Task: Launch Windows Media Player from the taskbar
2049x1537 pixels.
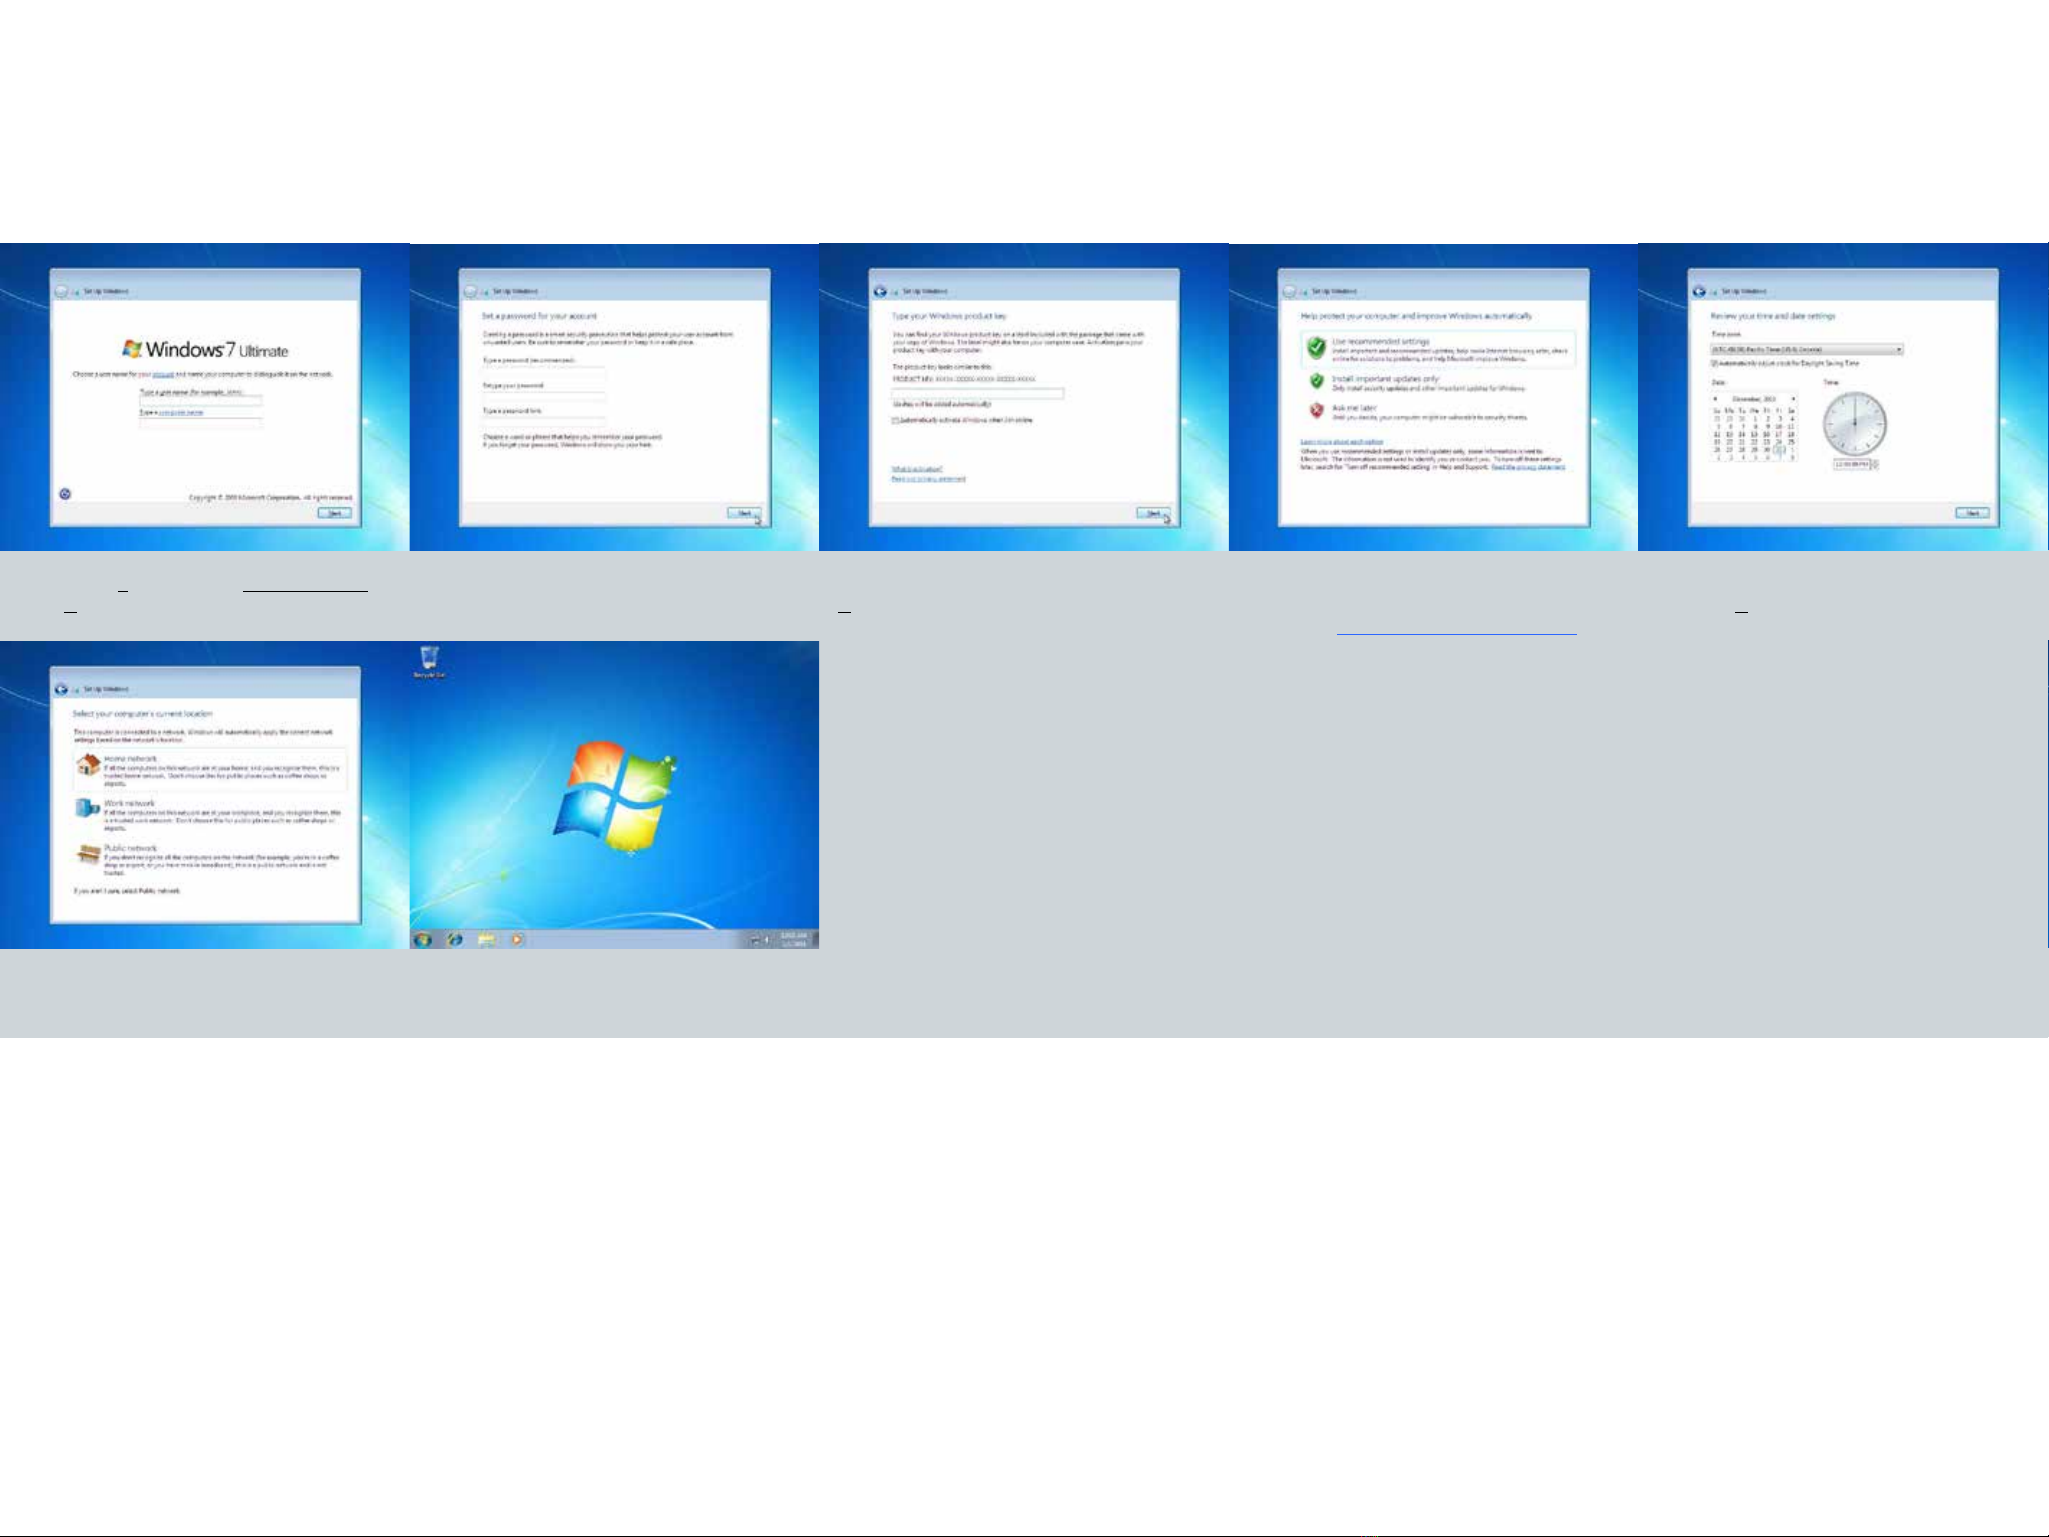Action: click(517, 940)
